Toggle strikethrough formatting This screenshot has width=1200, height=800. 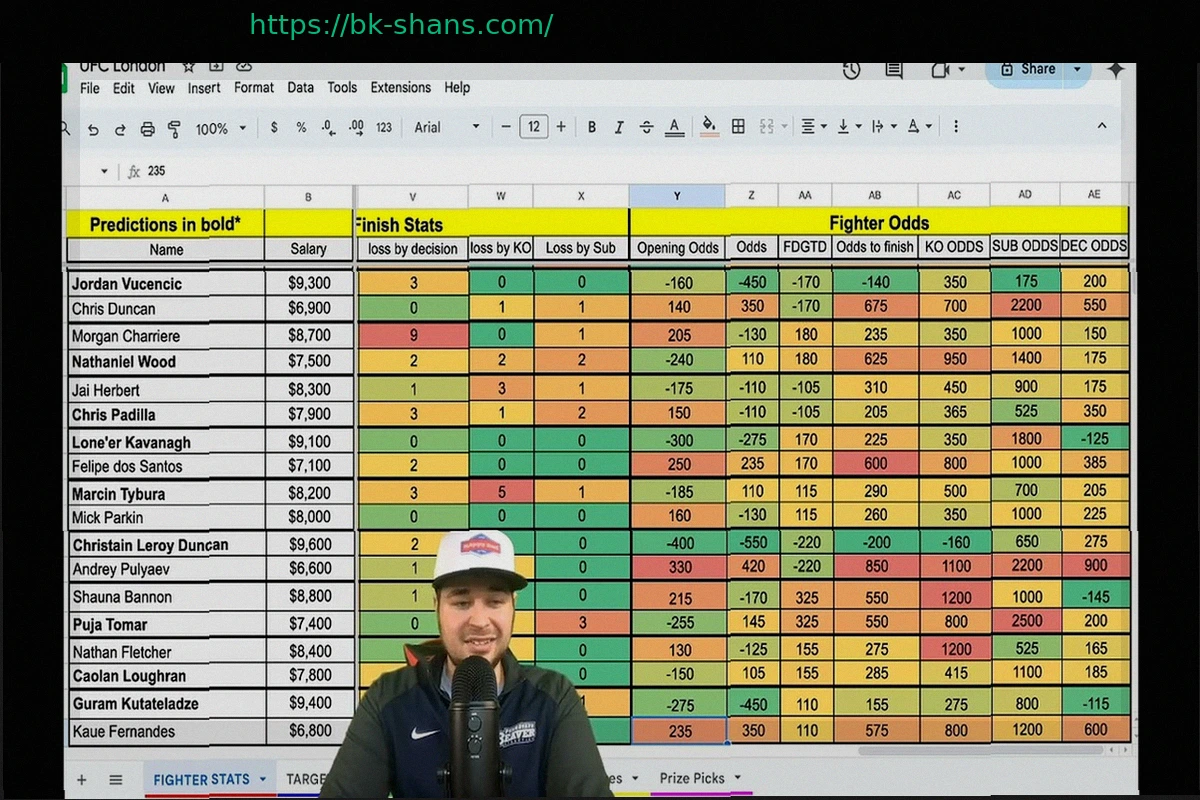coord(646,127)
